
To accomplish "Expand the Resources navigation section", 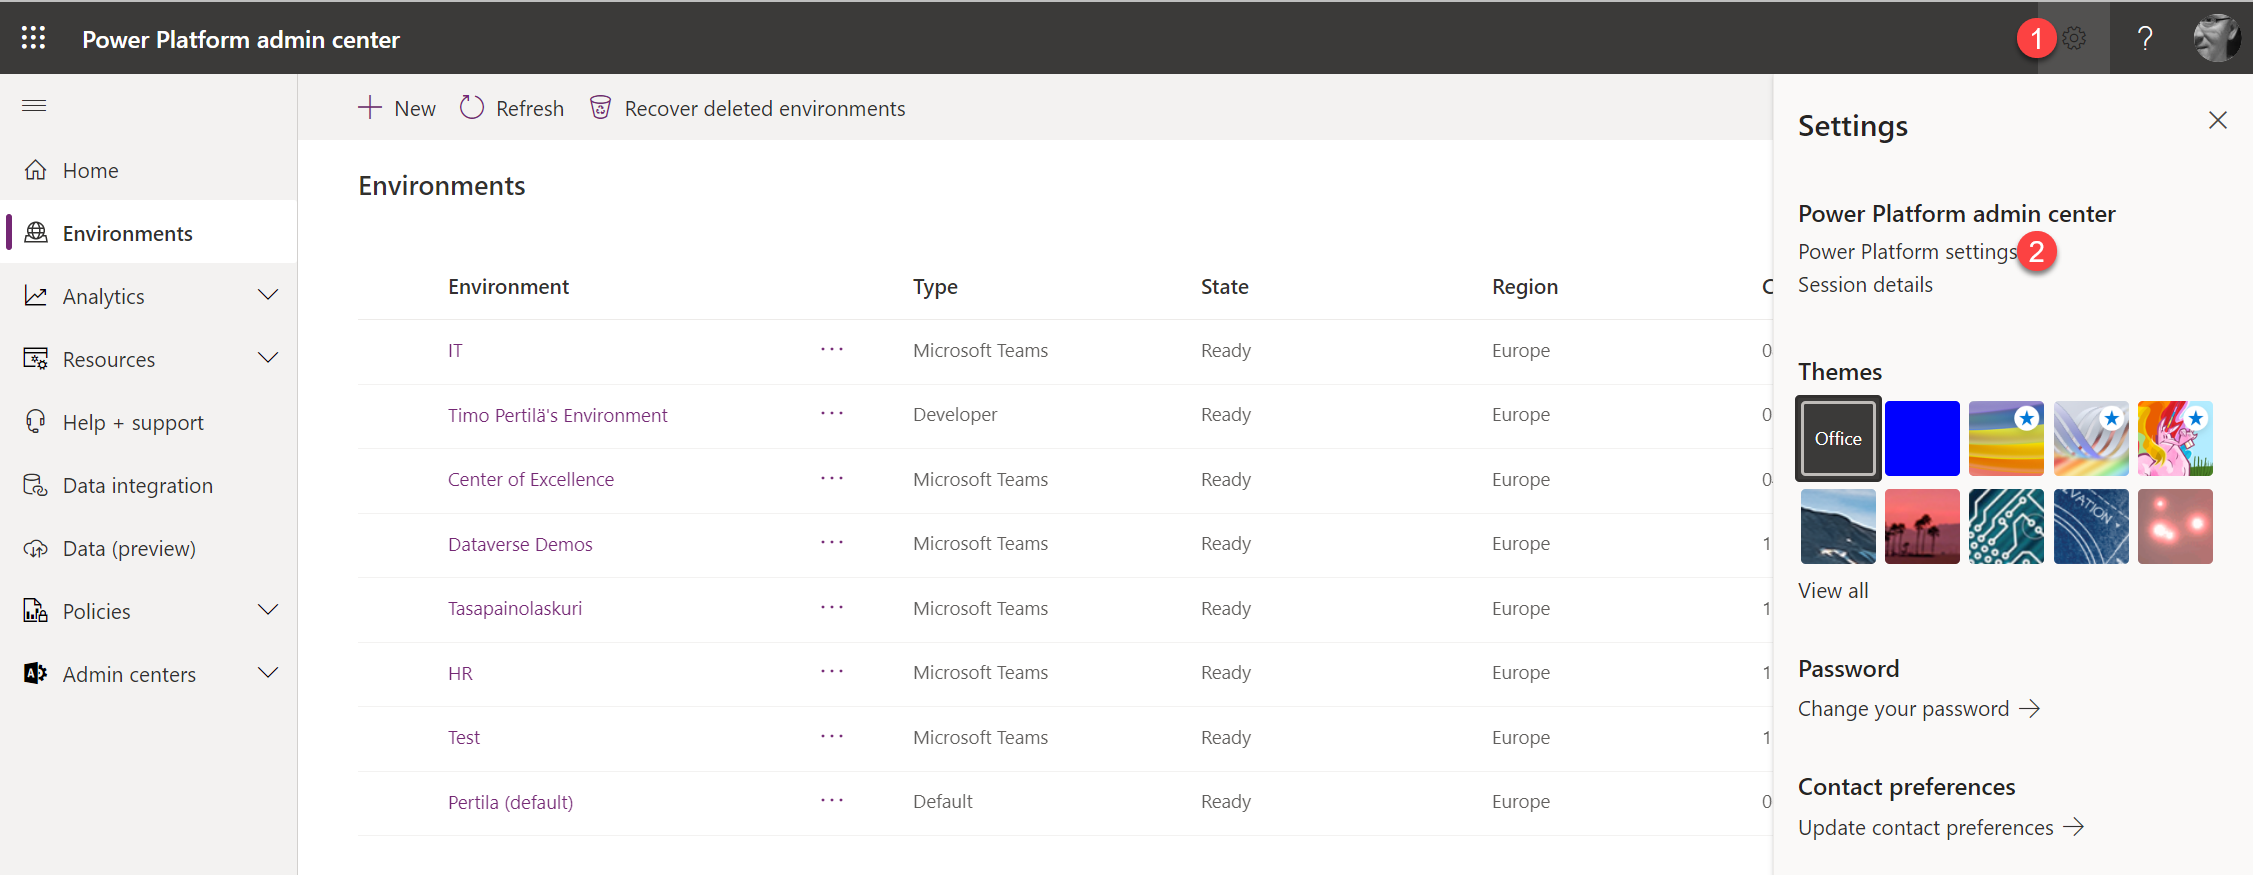I will click(x=268, y=359).
